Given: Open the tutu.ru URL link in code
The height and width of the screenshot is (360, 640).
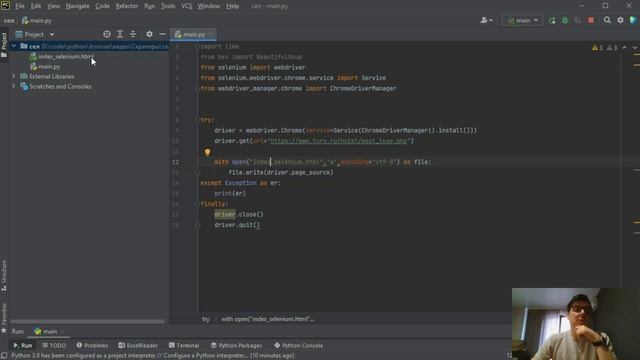Looking at the screenshot, I should pyautogui.click(x=339, y=141).
